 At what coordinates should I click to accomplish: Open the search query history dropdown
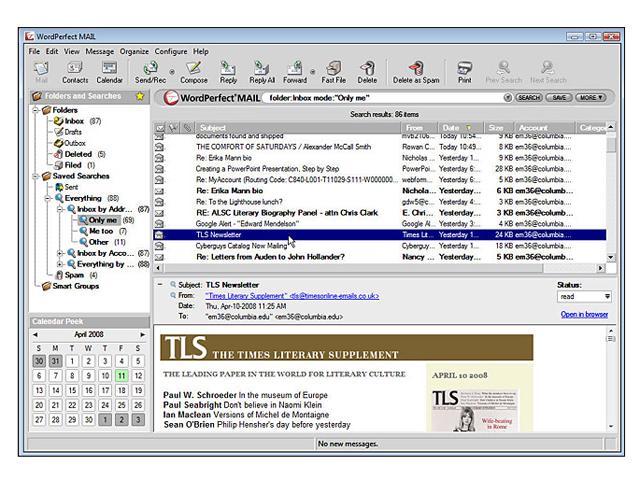507,98
